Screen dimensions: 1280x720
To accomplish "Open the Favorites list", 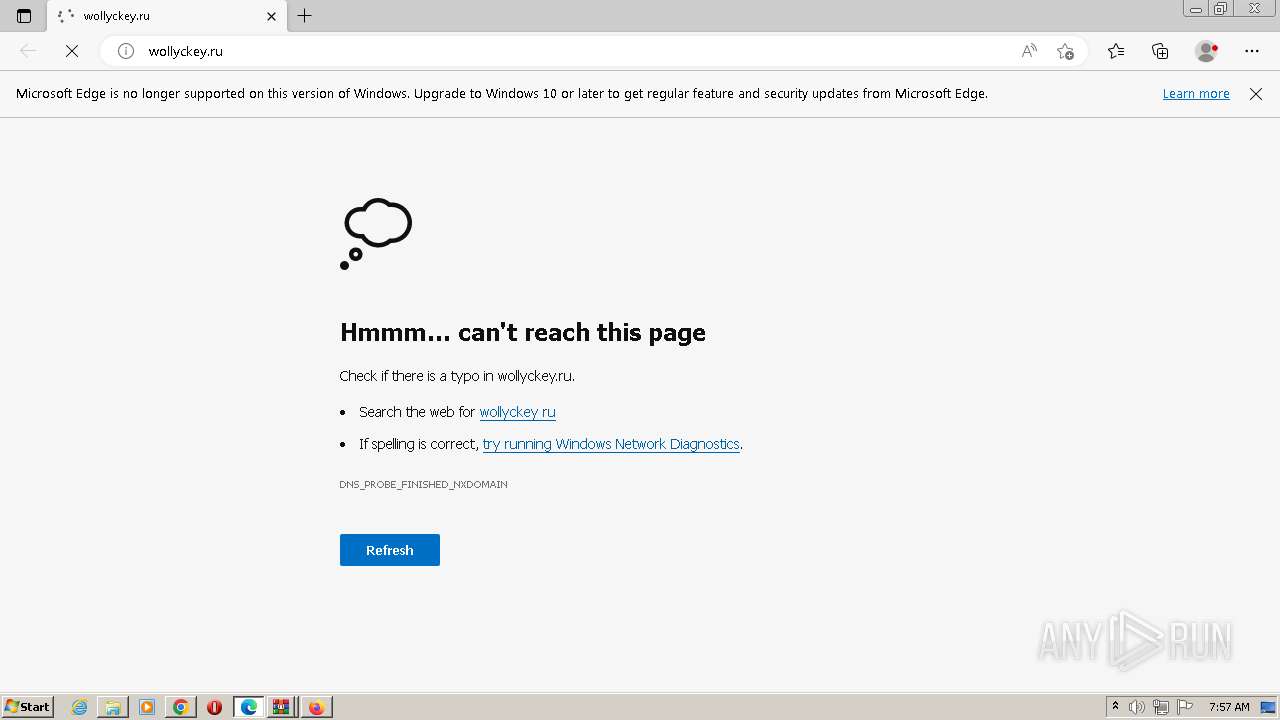I will pyautogui.click(x=1116, y=51).
